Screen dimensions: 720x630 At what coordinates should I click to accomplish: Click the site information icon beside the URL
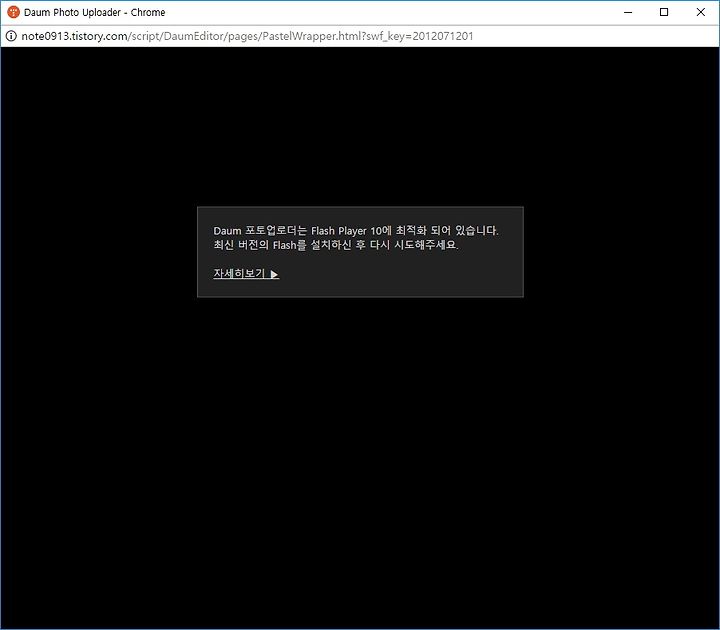[x=11, y=36]
